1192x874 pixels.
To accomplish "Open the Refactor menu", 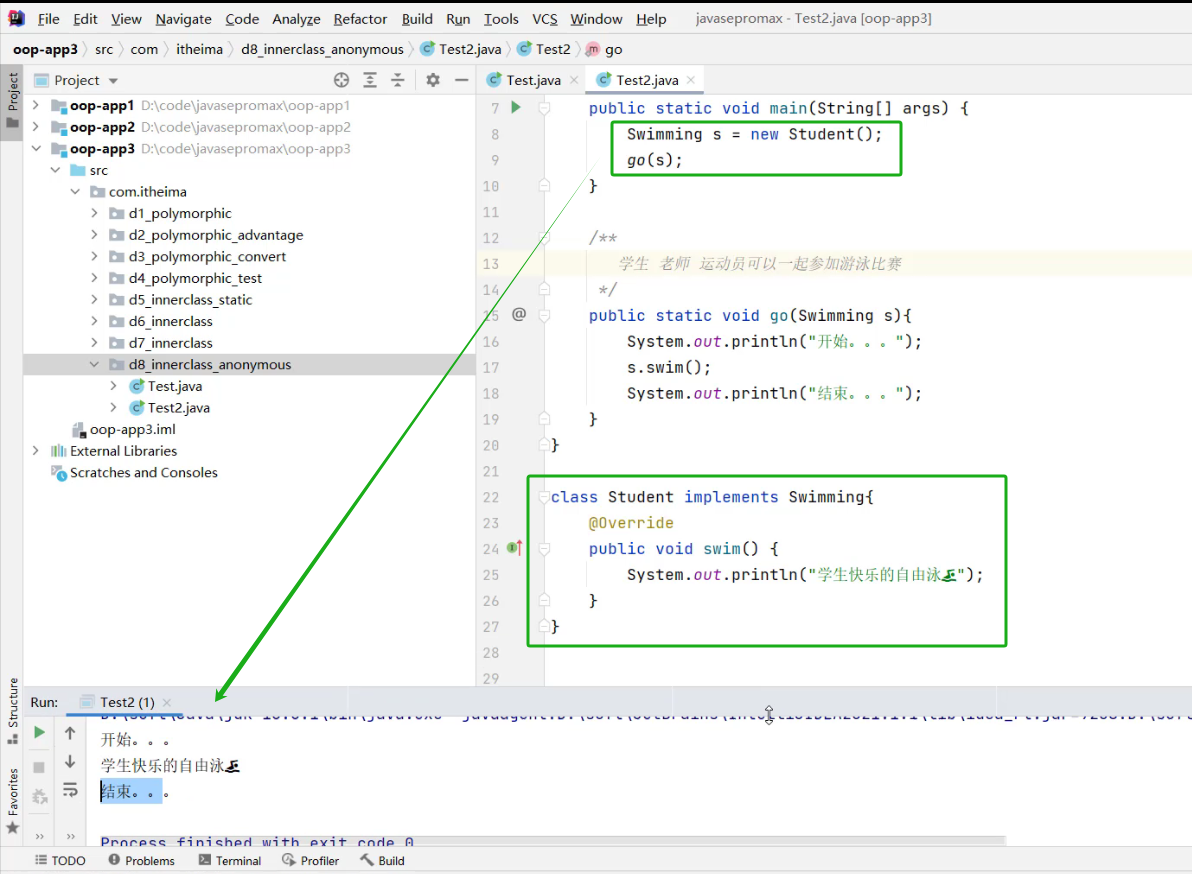I will (x=360, y=19).
